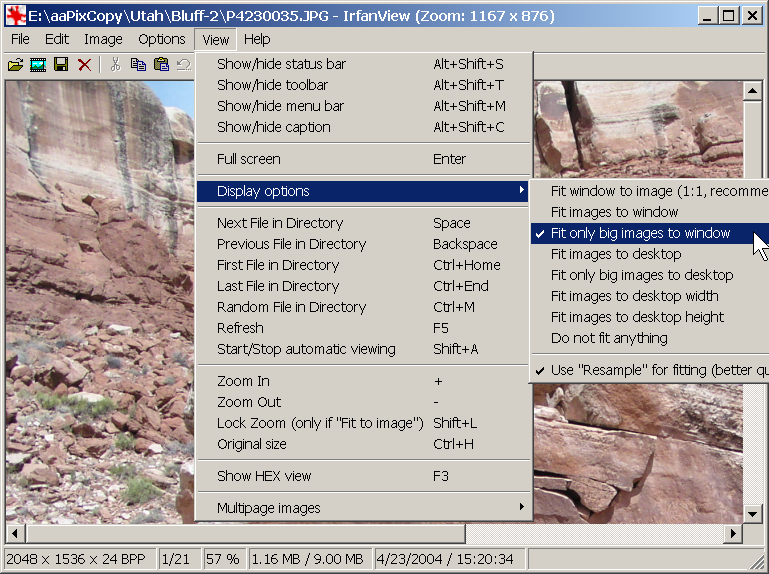769x574 pixels.
Task: Click the Copy icon in toolbar
Action: tap(138, 65)
